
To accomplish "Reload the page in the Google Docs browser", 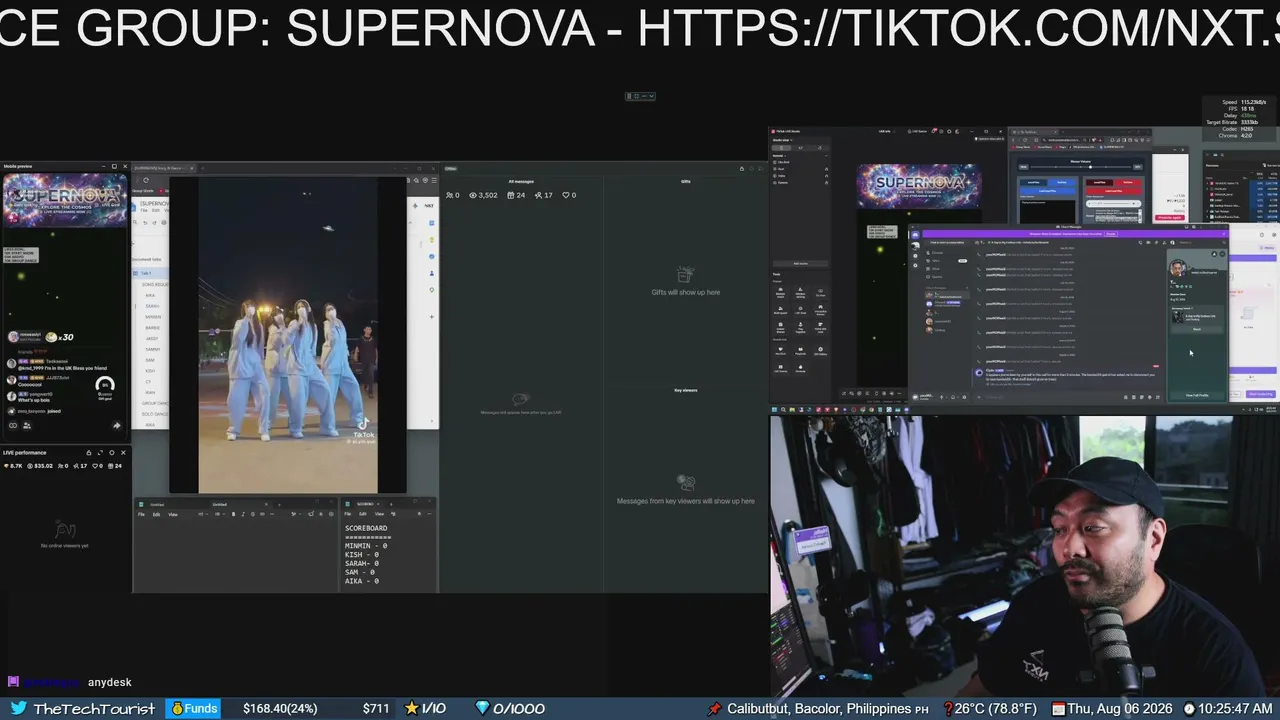I will (146, 181).
